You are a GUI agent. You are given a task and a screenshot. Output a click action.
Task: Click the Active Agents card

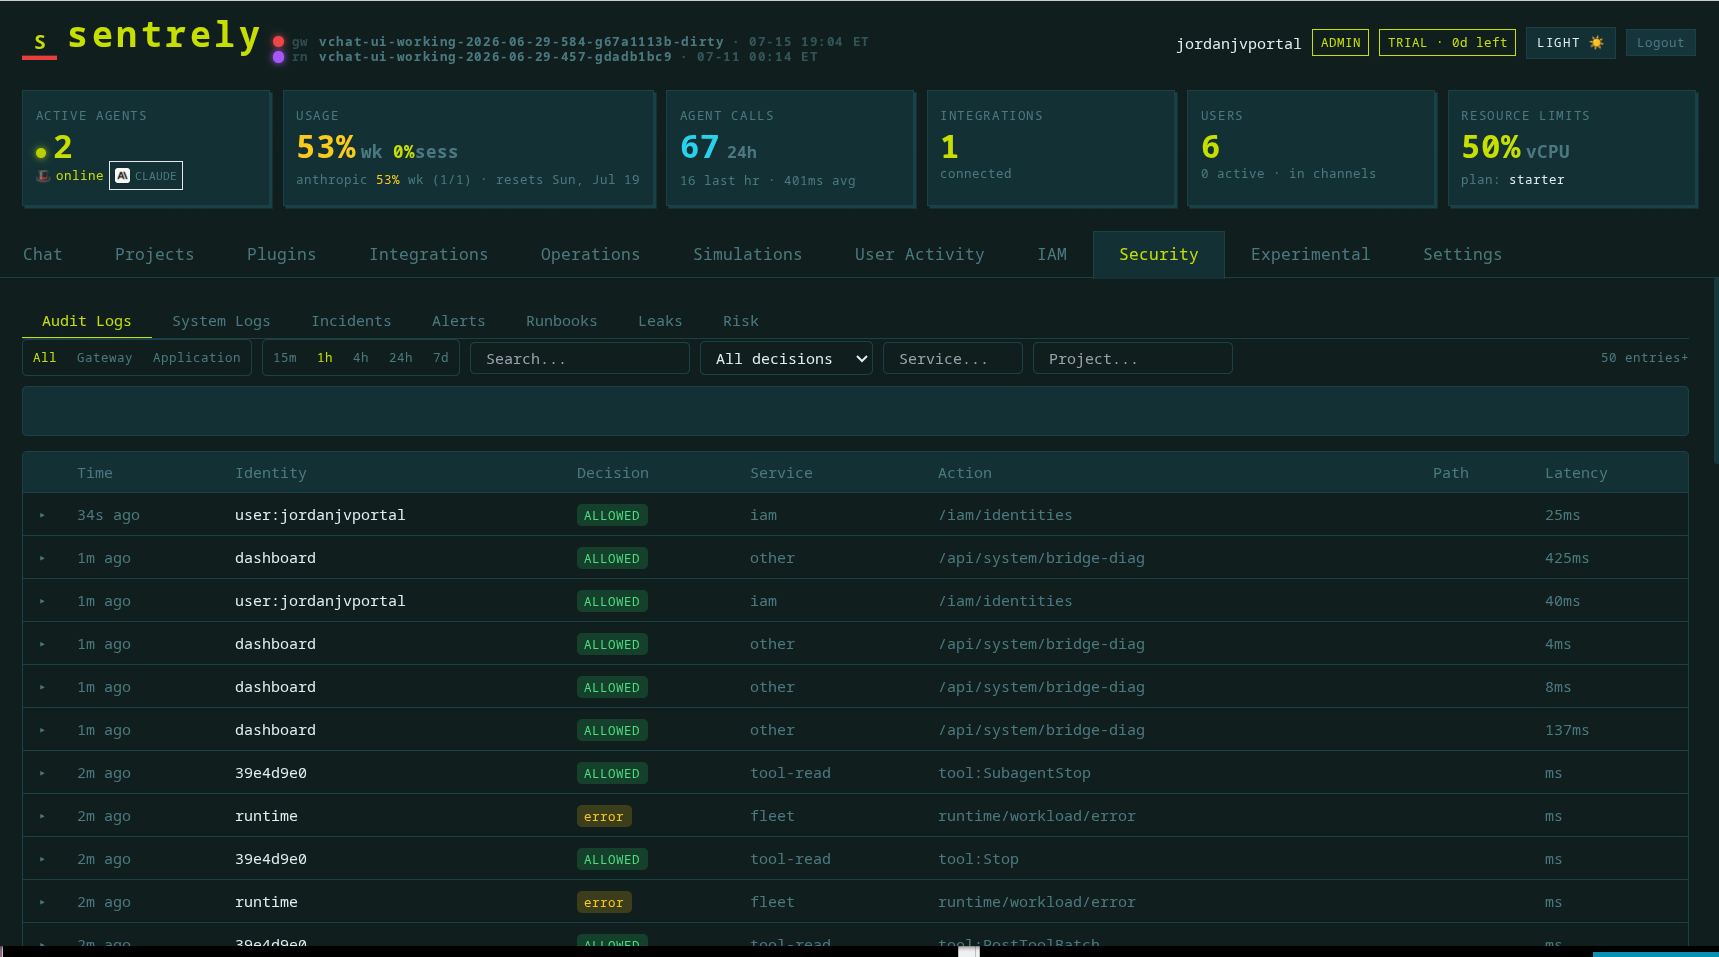click(x=147, y=149)
